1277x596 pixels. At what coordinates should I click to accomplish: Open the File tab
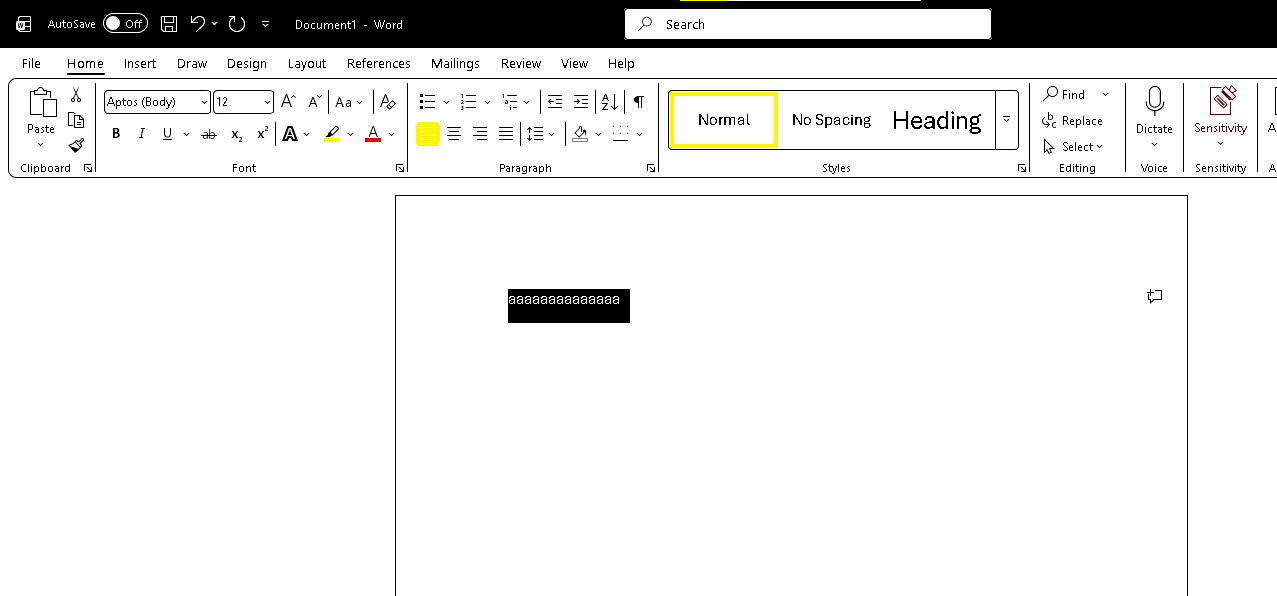(31, 63)
